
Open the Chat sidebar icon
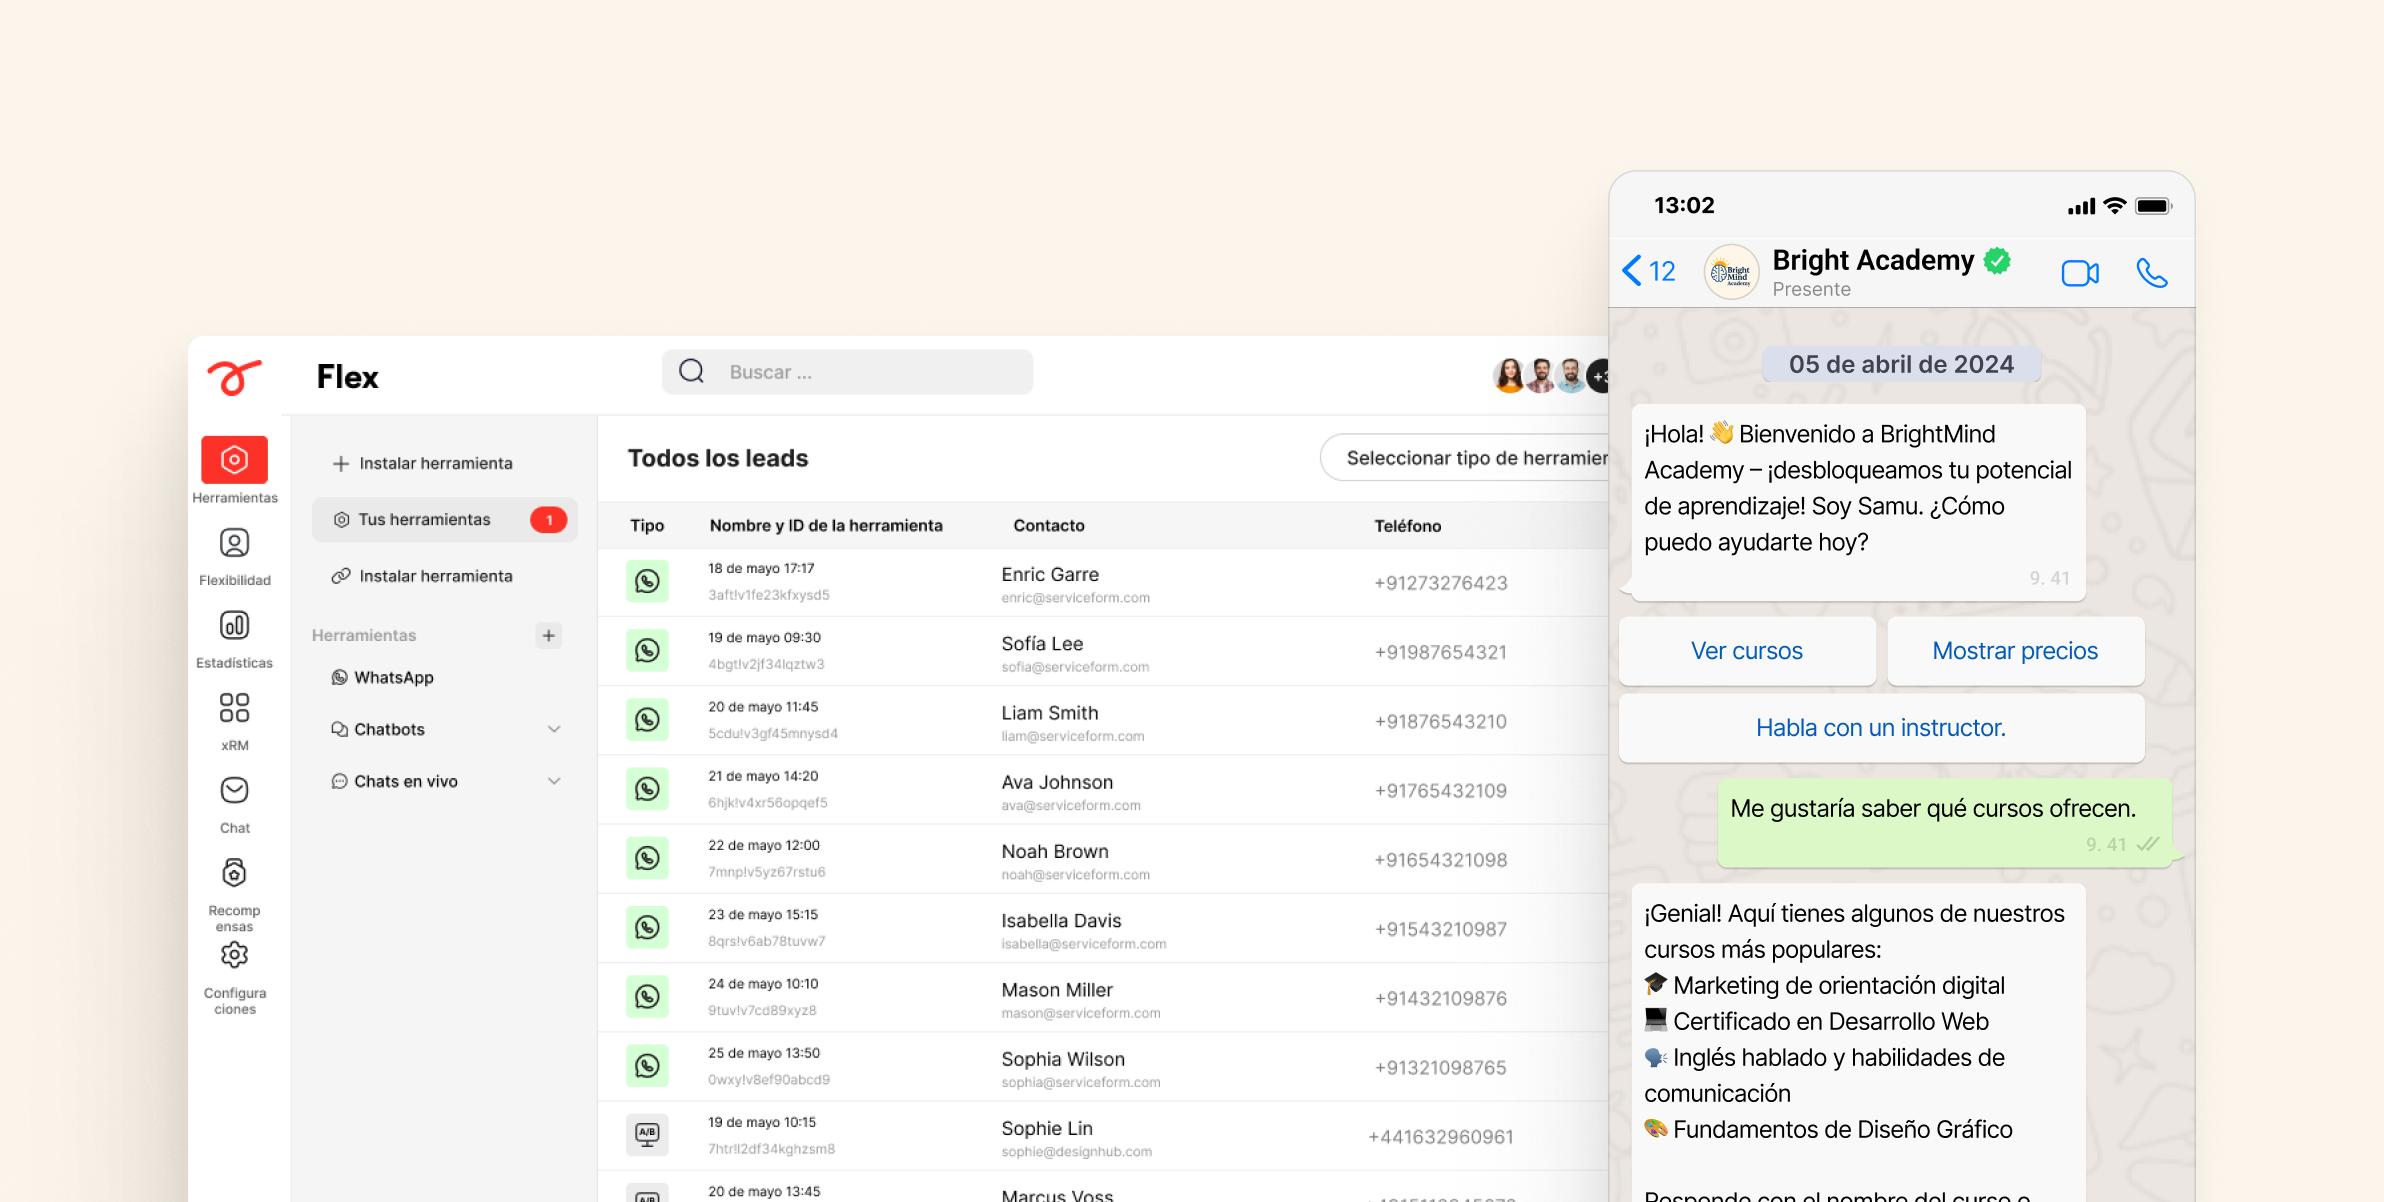pyautogui.click(x=234, y=791)
